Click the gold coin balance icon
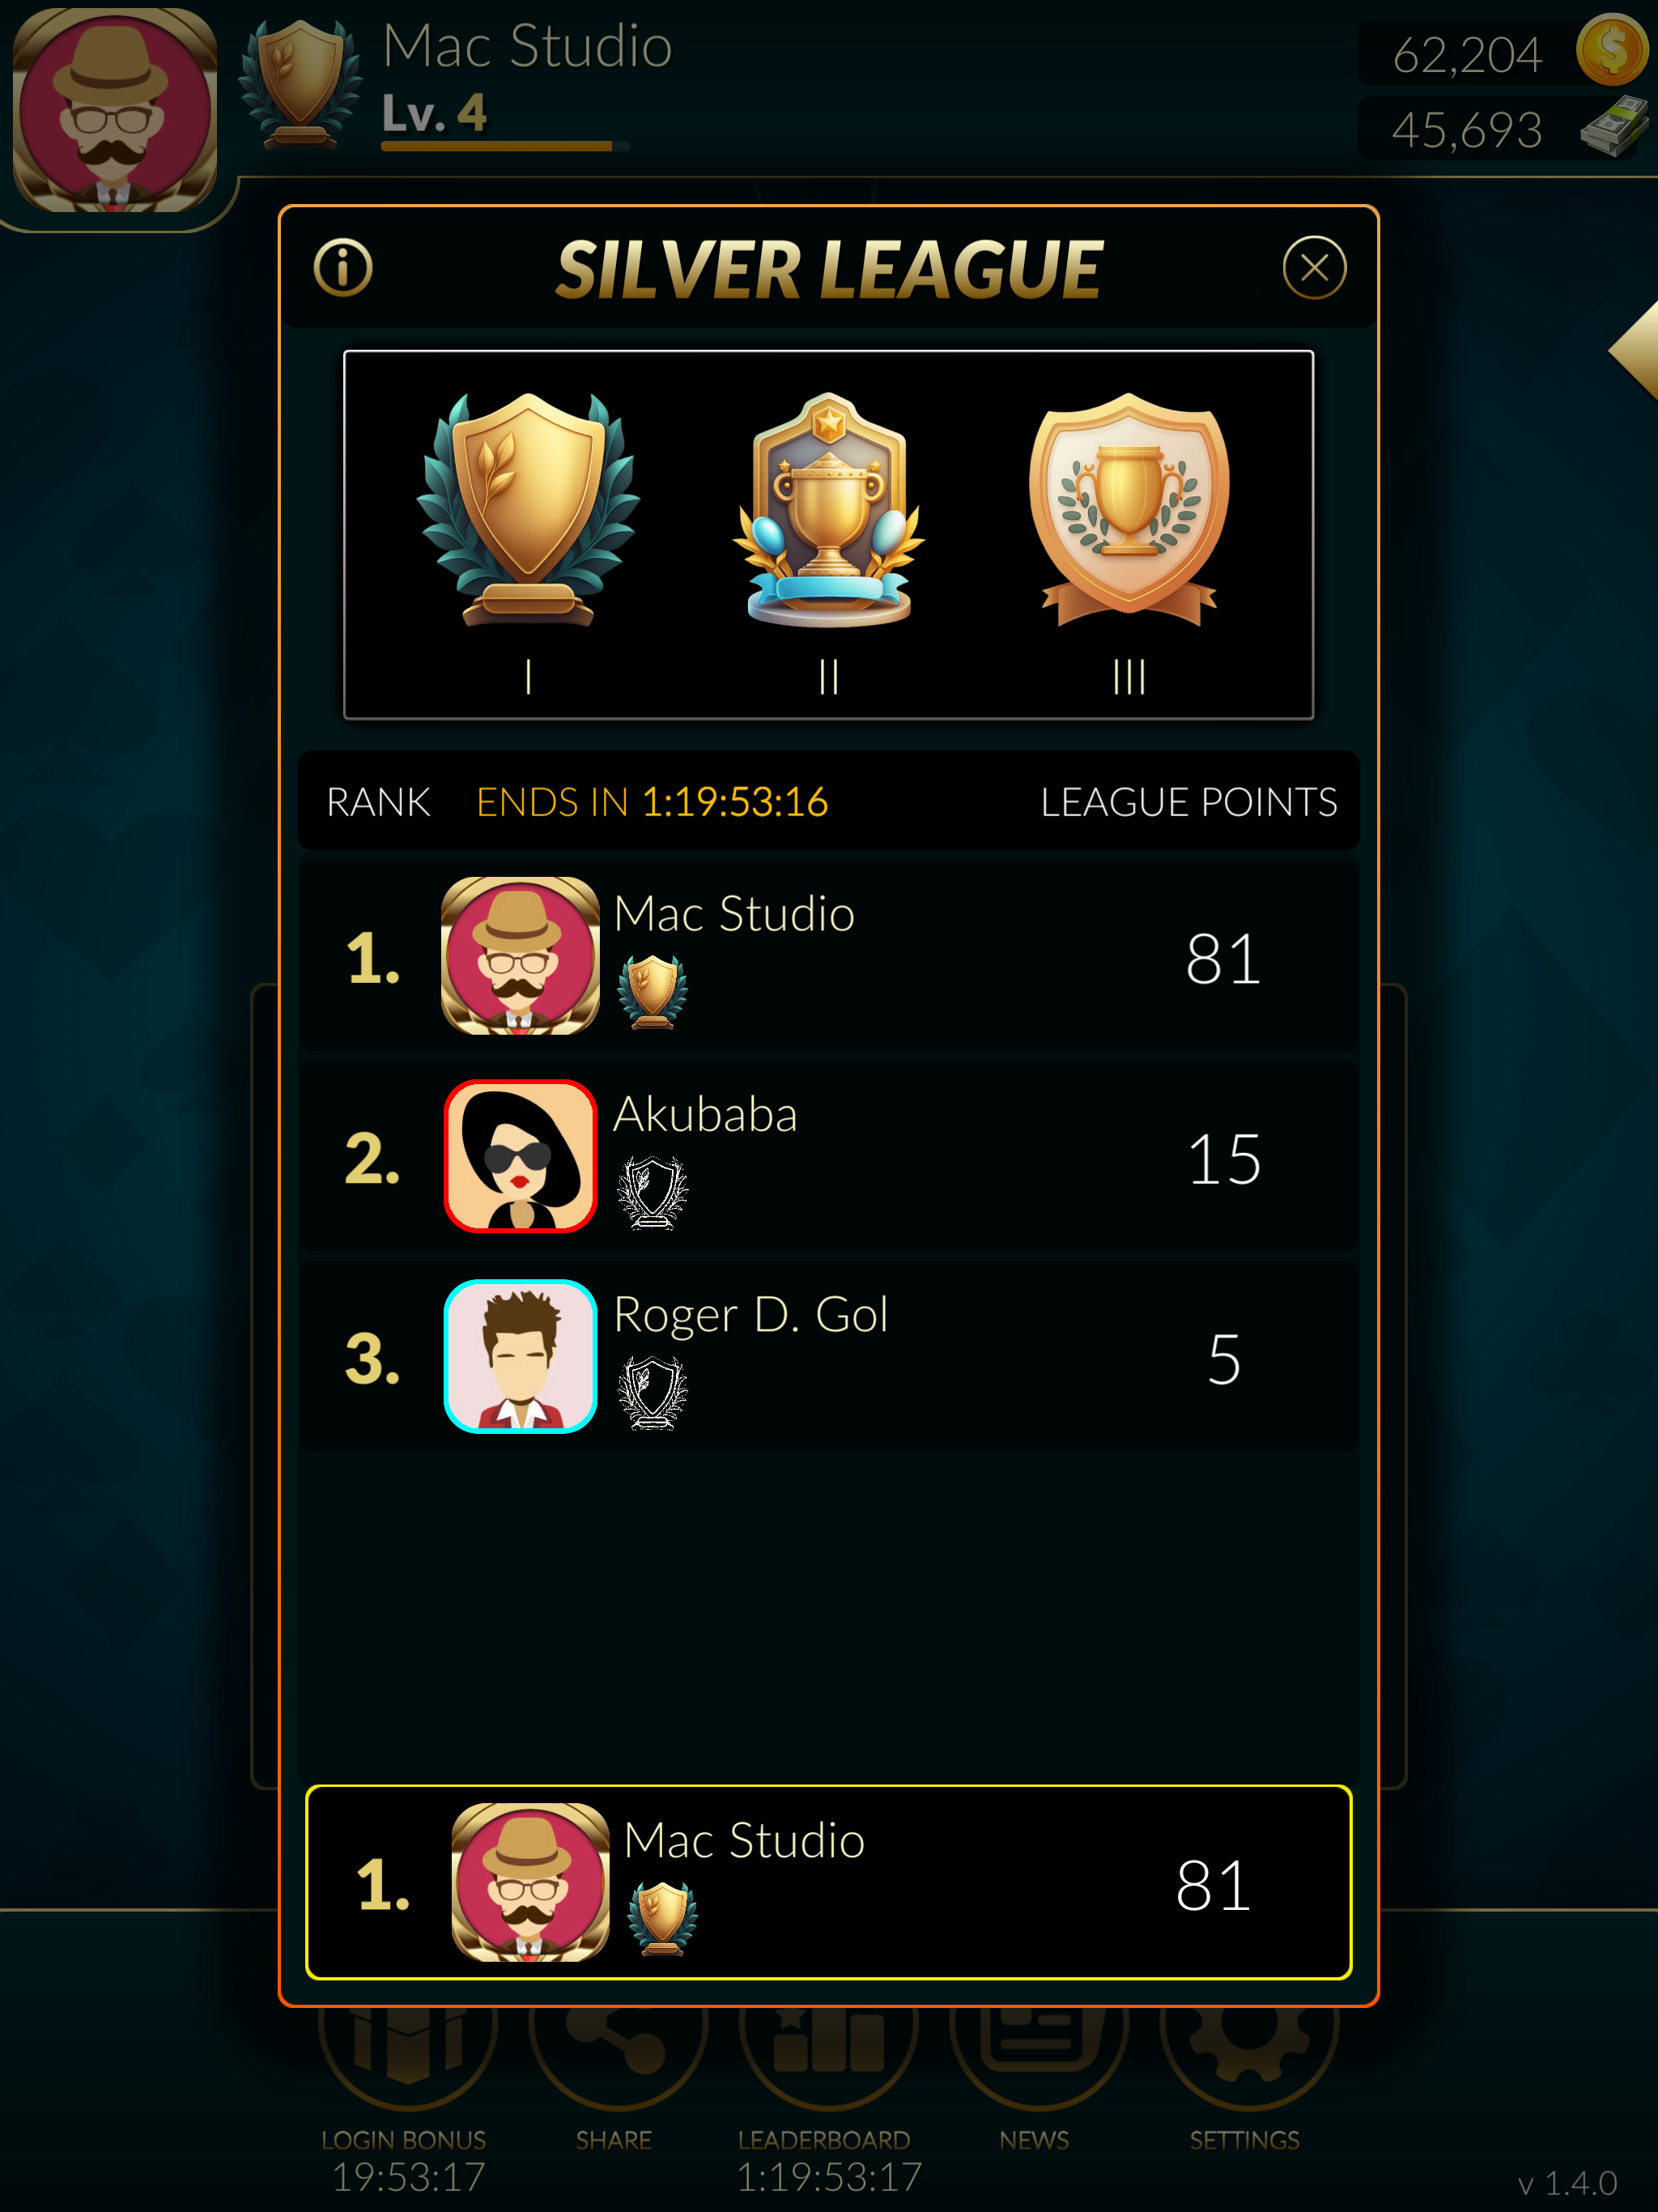Image resolution: width=1658 pixels, height=2212 pixels. point(1611,49)
